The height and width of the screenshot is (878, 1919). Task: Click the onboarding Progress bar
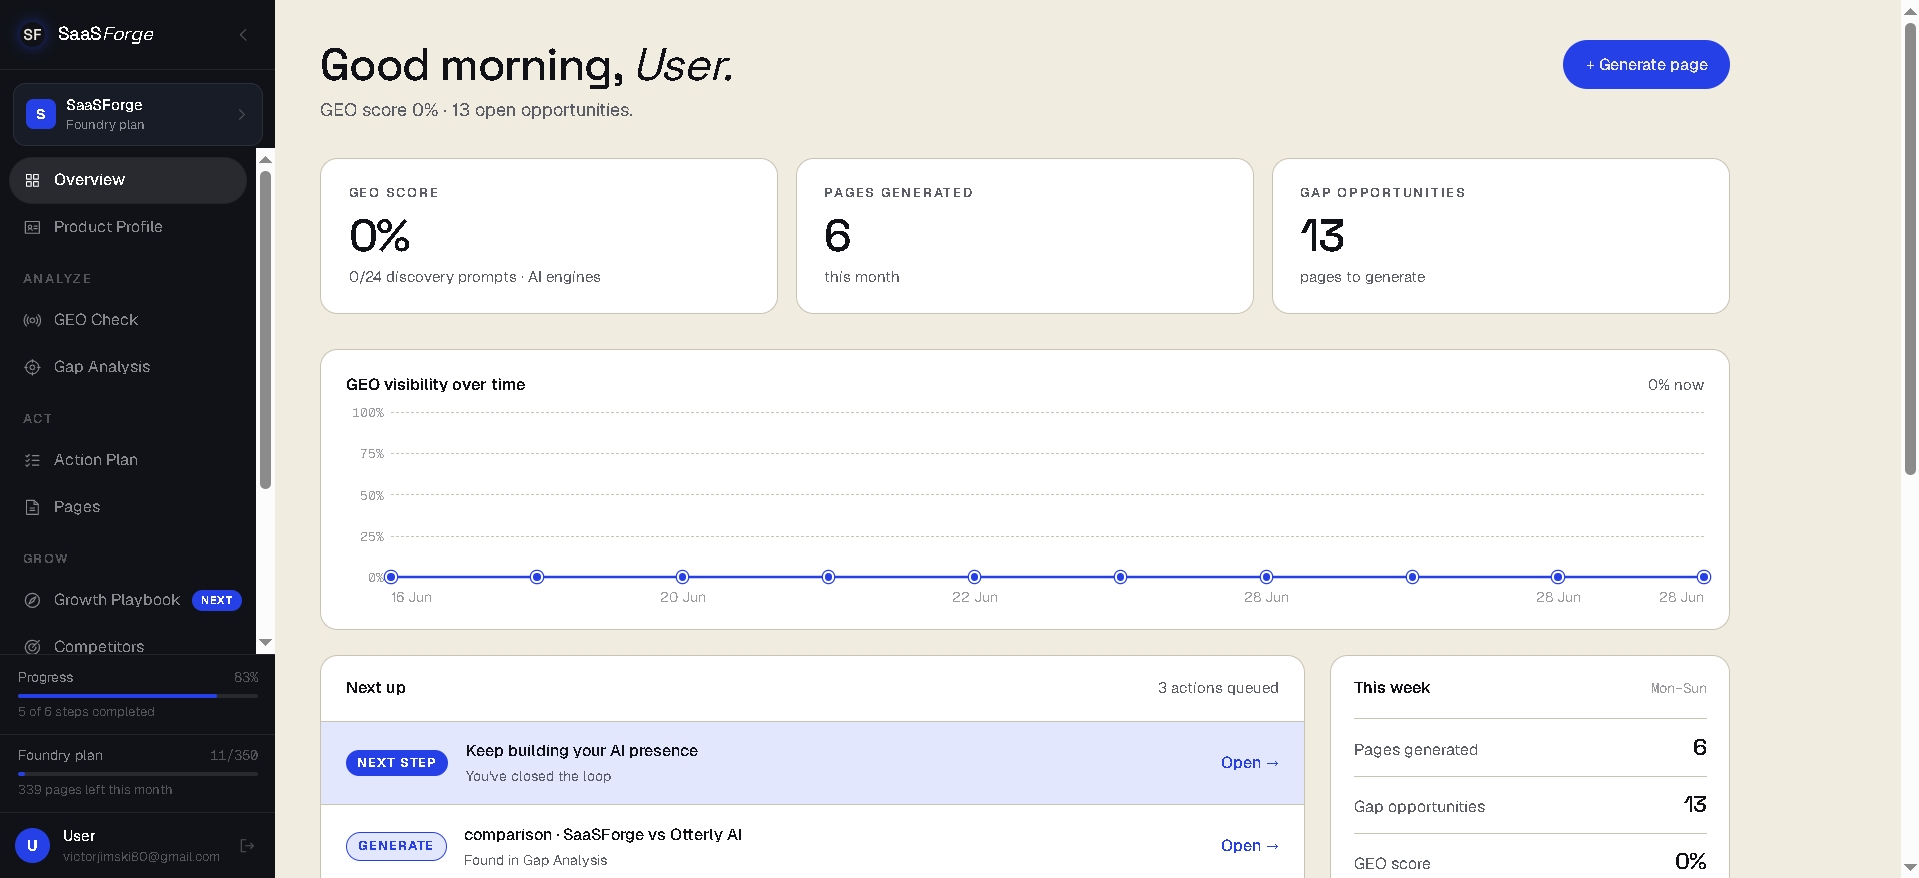pyautogui.click(x=138, y=695)
